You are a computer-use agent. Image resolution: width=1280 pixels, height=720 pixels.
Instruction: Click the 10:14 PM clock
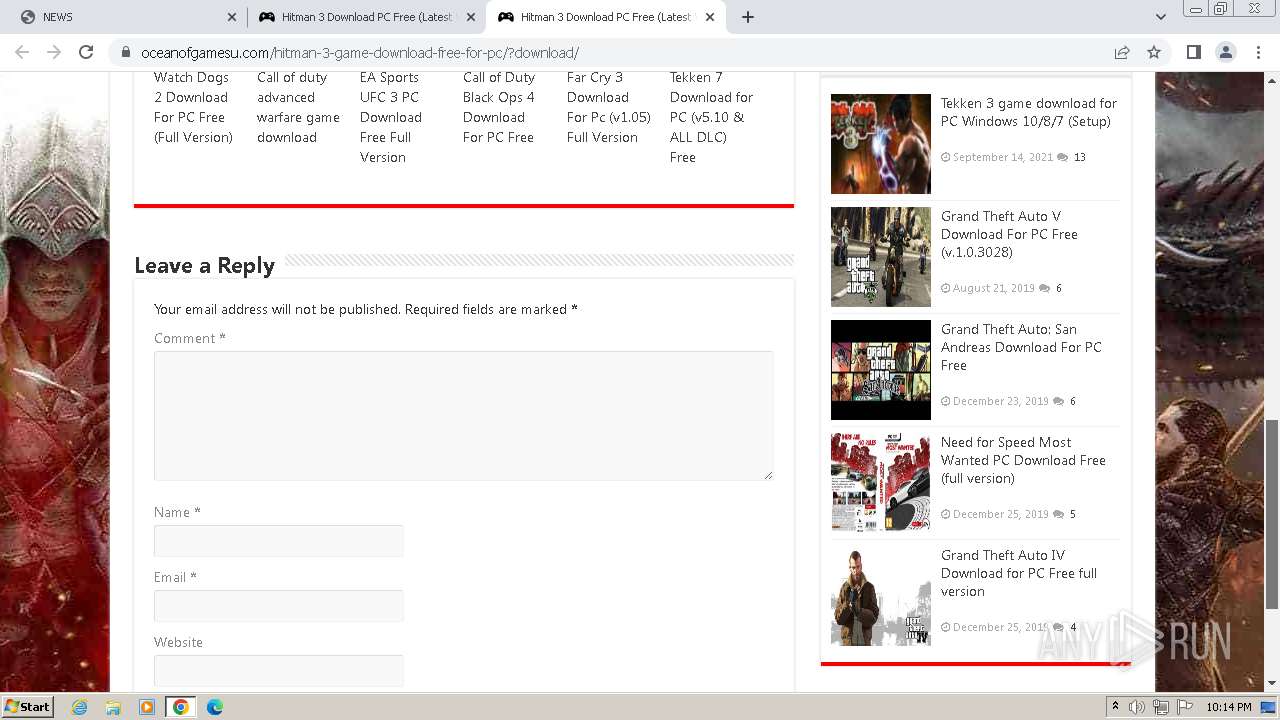(1229, 707)
